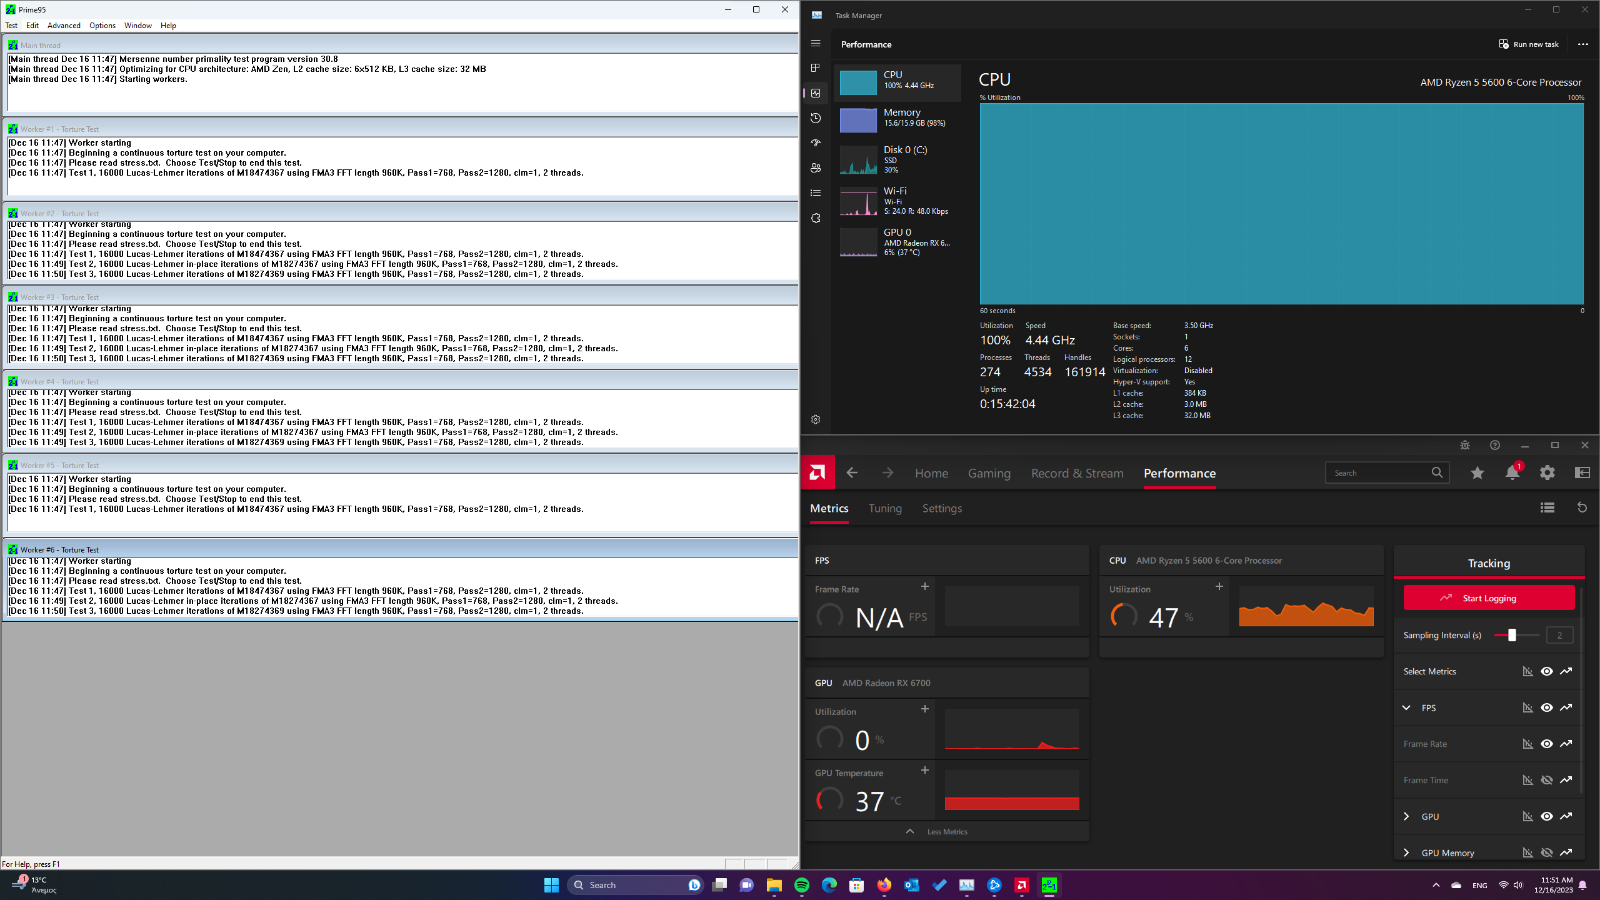1600x900 pixels.
Task: Collapse with Less Metrics chevron
Action: pos(910,831)
